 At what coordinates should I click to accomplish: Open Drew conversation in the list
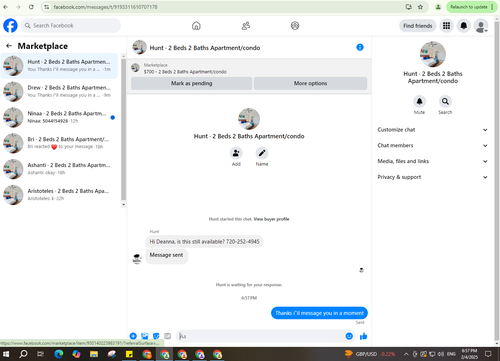coord(59,91)
